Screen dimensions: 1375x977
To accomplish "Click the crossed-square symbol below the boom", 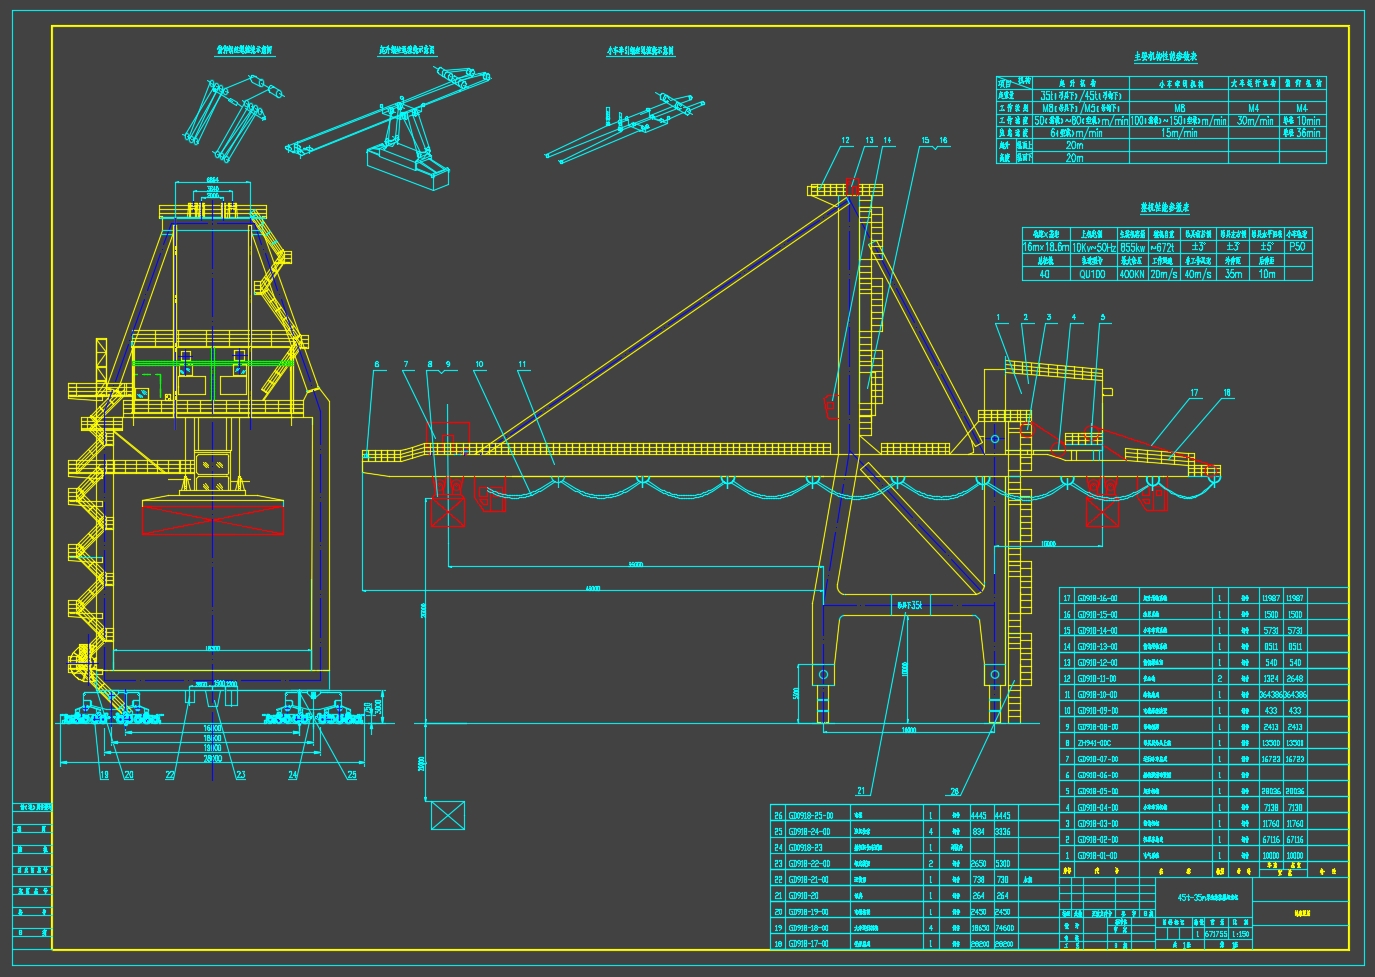I will [447, 815].
